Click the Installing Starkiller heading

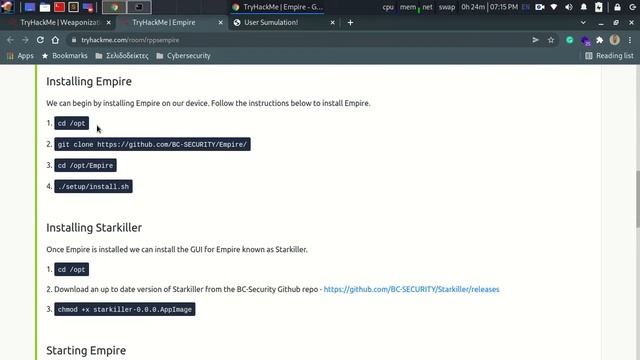point(94,228)
